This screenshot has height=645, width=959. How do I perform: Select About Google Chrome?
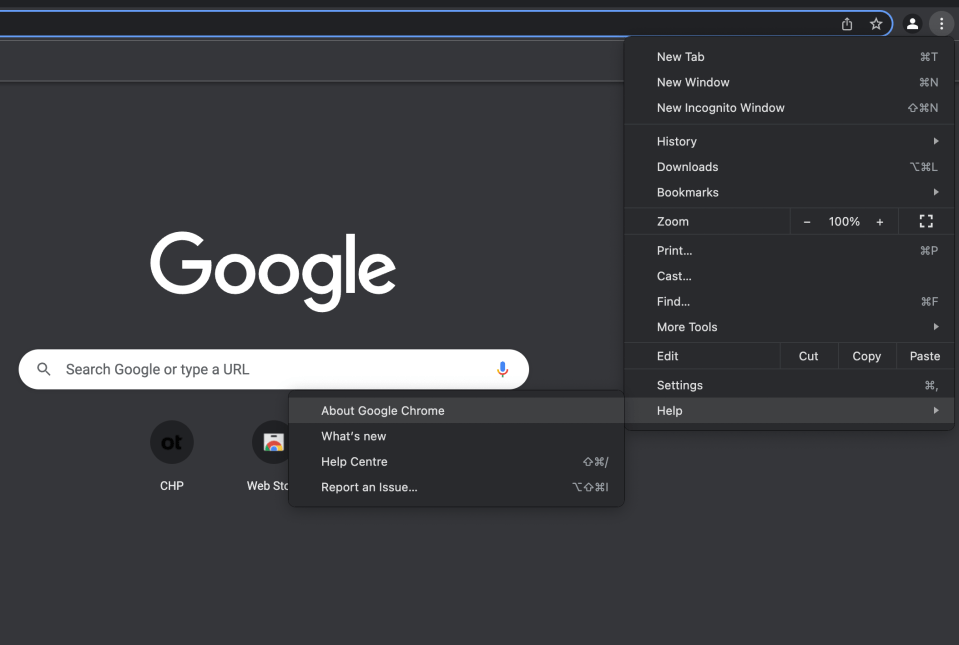(x=456, y=411)
